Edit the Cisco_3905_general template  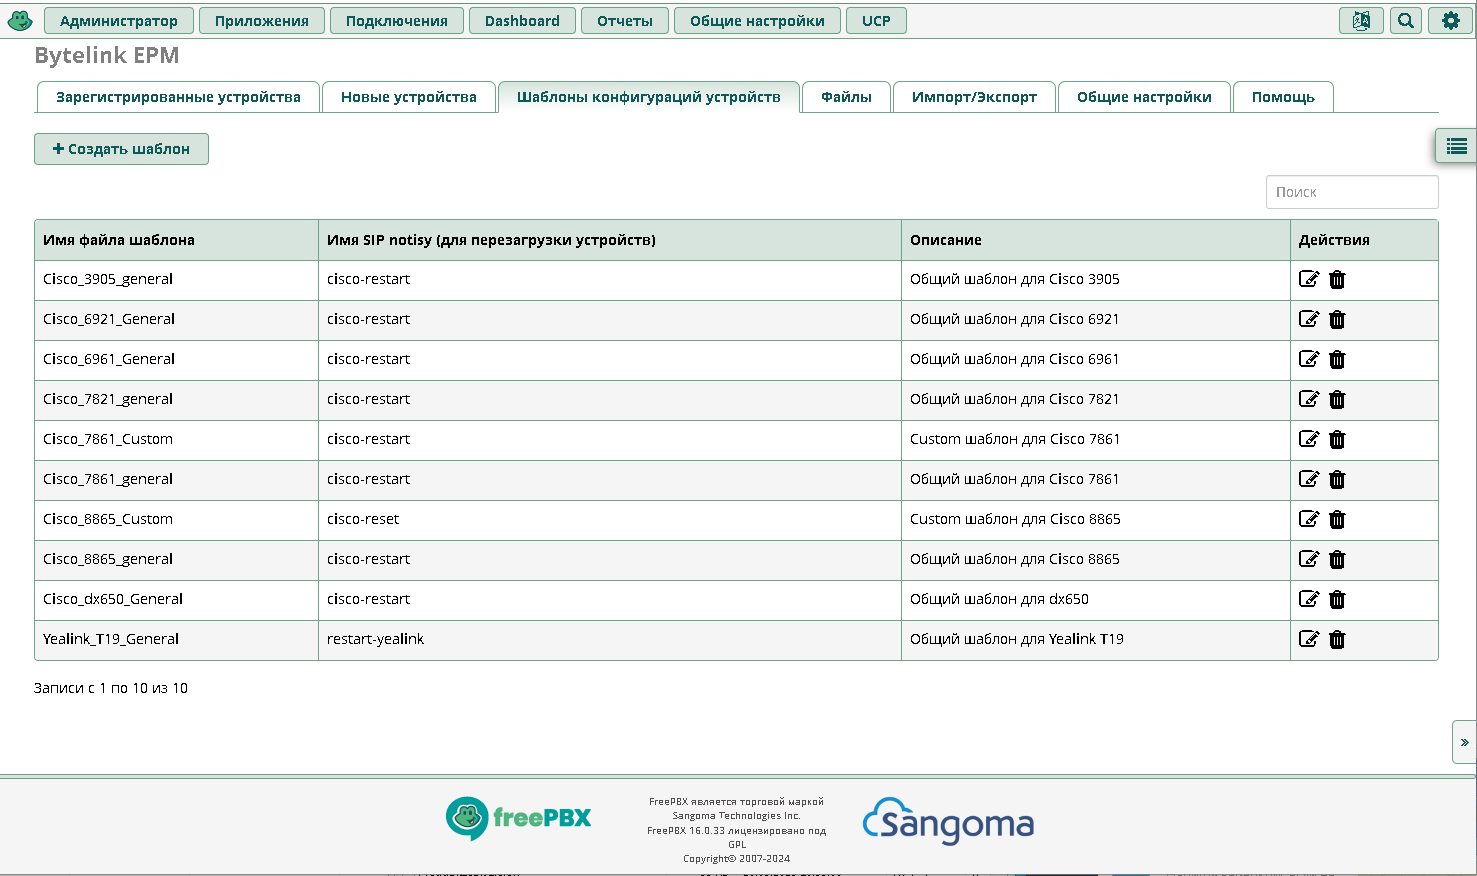tap(1308, 279)
